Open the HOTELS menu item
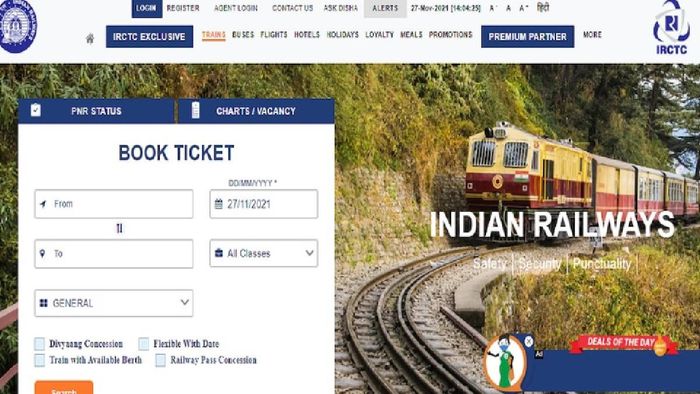 307,35
